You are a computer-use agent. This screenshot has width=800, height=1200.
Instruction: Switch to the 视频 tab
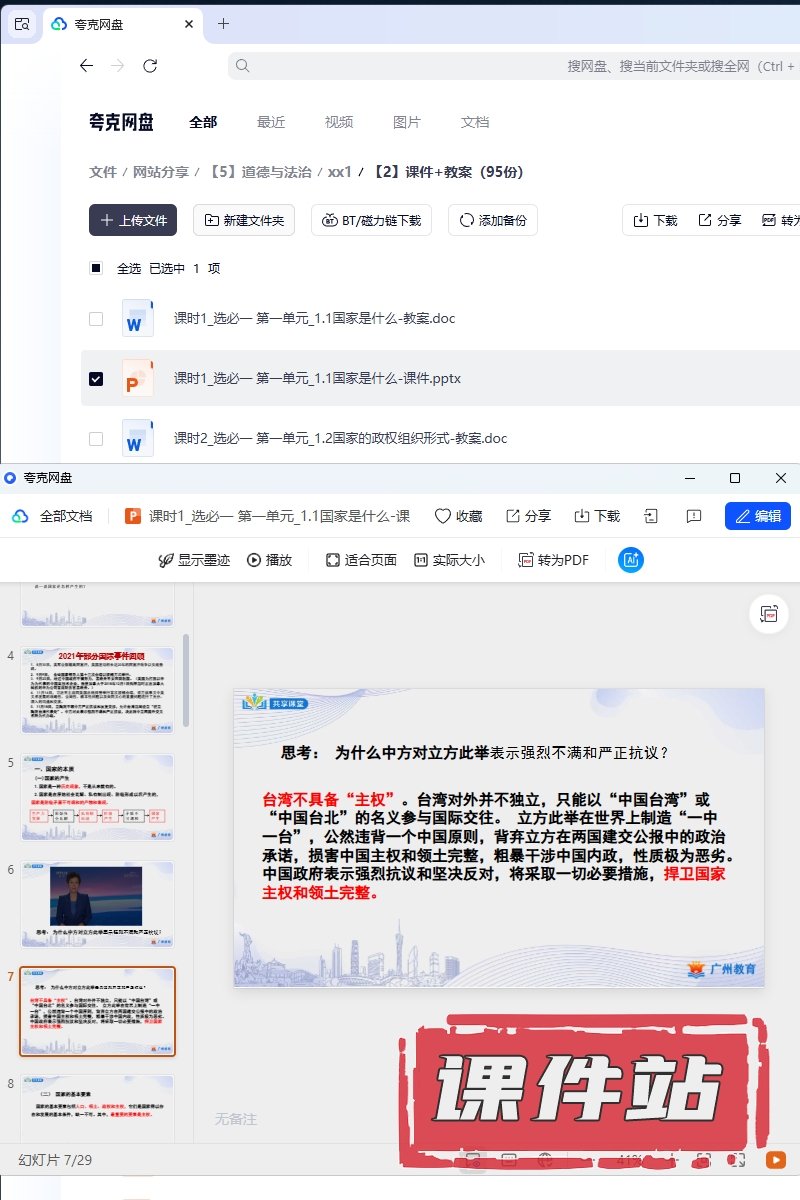pos(339,122)
